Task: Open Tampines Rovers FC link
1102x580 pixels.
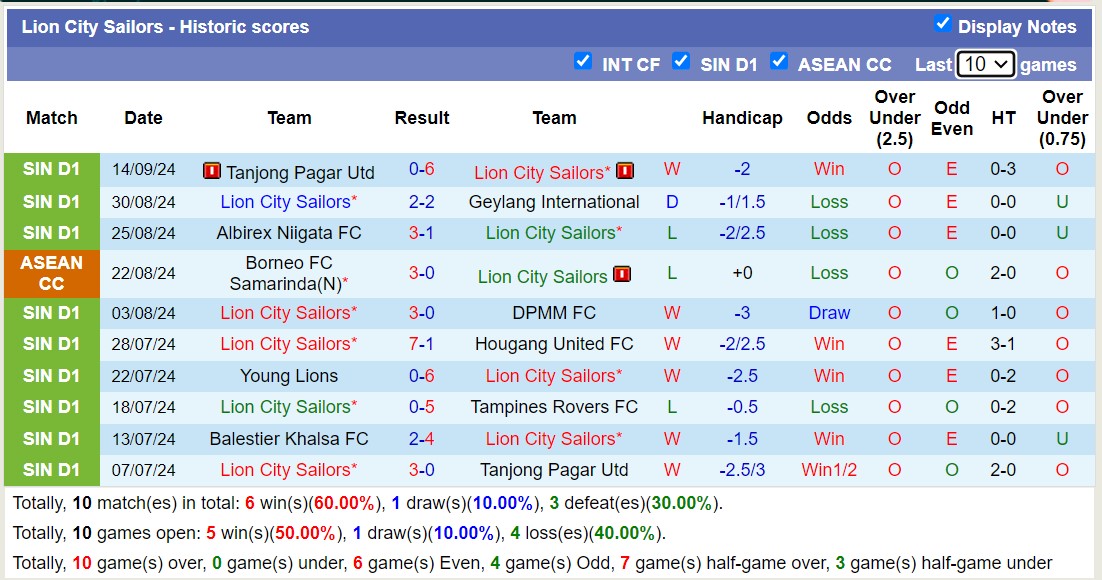Action: [x=554, y=407]
